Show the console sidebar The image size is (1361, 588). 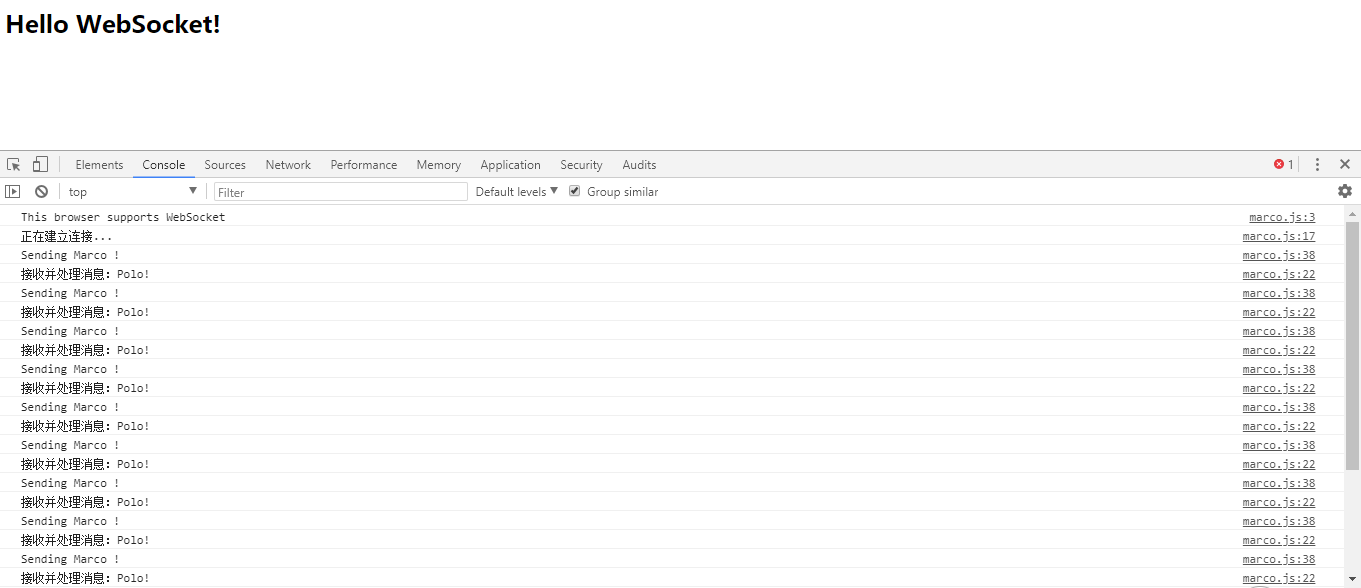pyautogui.click(x=13, y=191)
